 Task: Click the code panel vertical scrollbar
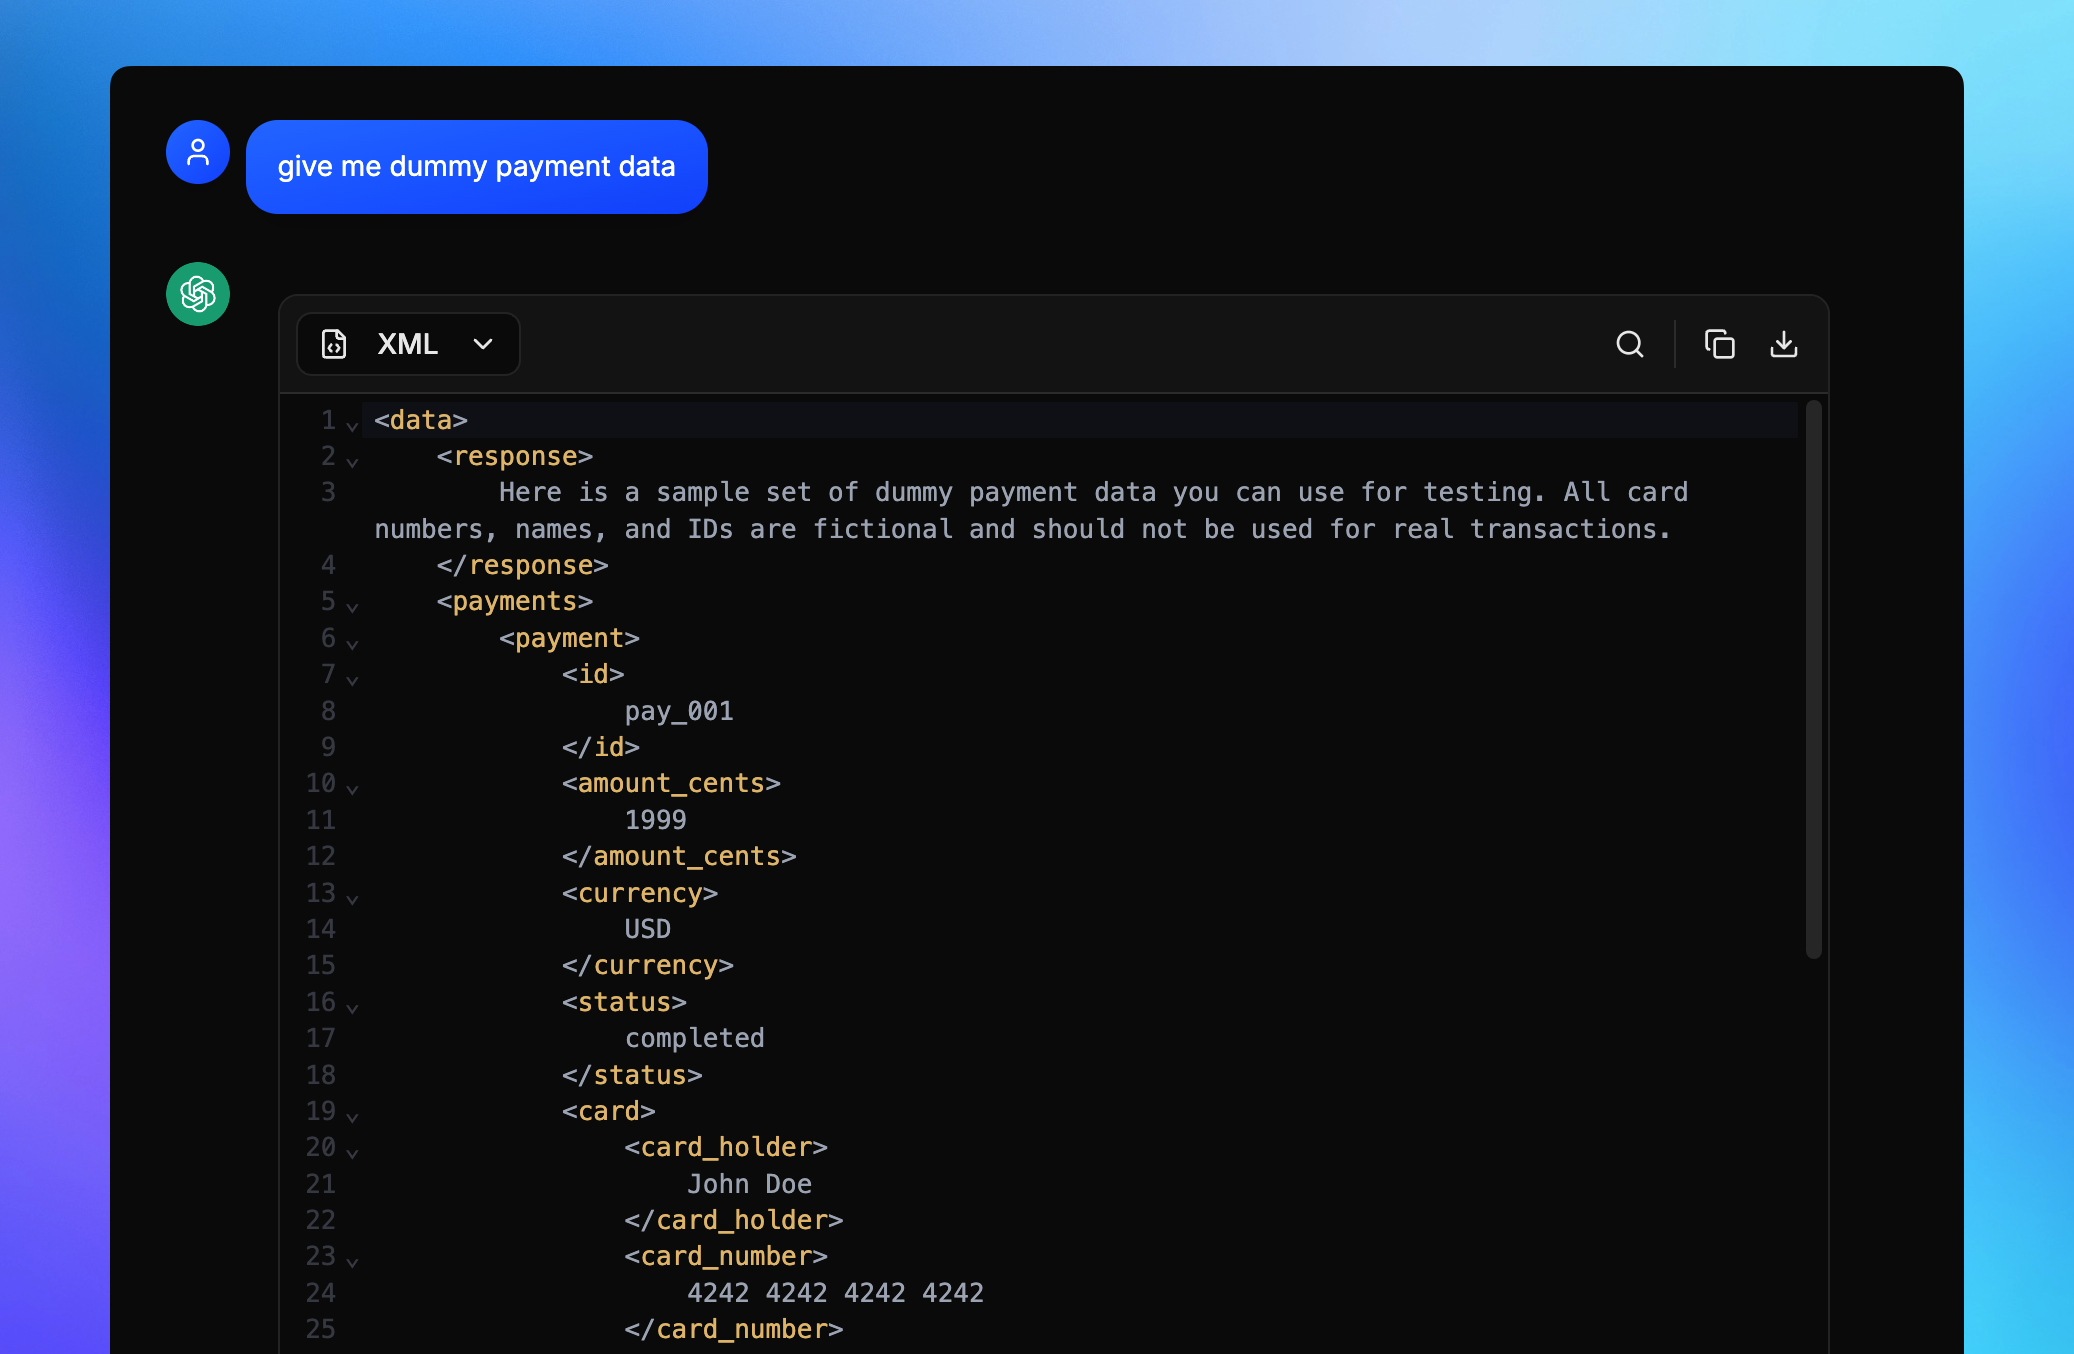(1813, 680)
